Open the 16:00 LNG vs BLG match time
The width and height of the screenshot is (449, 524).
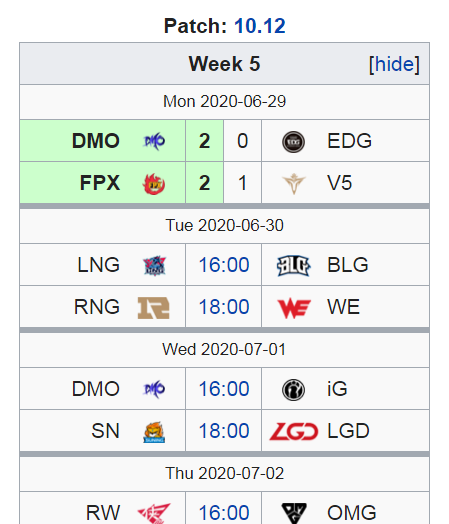[224, 265]
